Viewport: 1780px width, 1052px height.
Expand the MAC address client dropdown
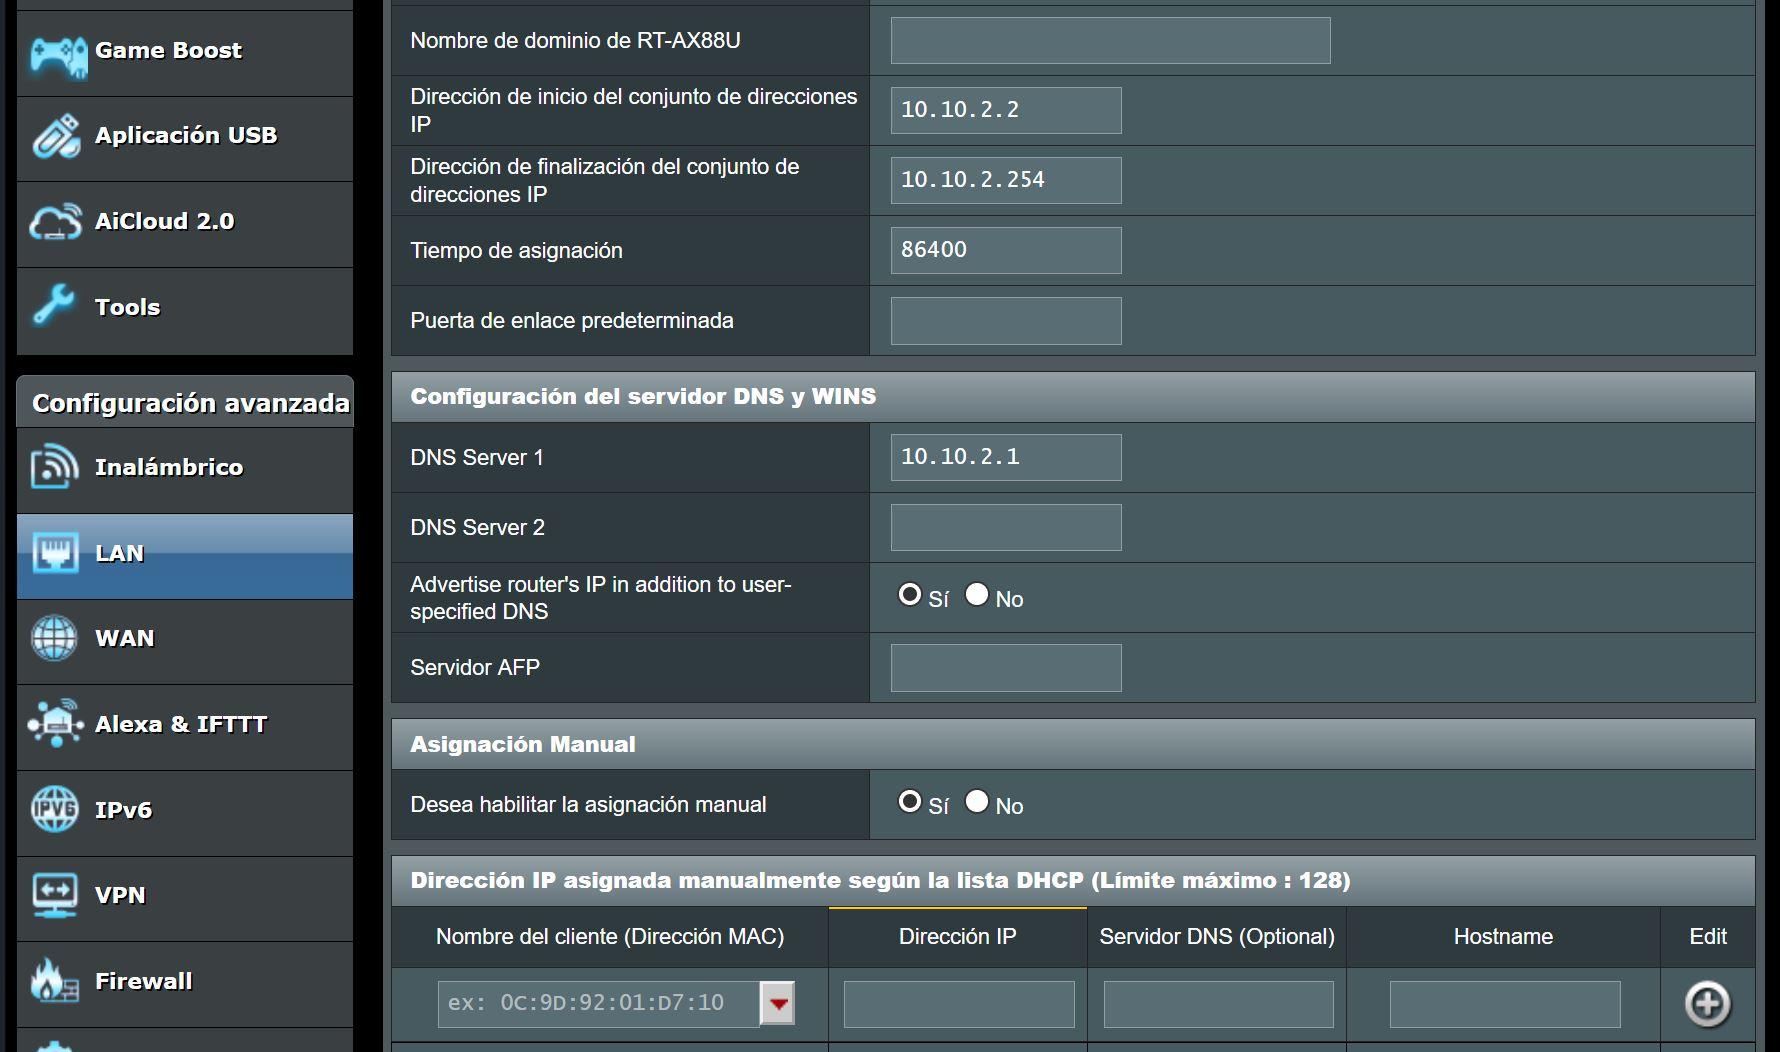[x=778, y=1003]
